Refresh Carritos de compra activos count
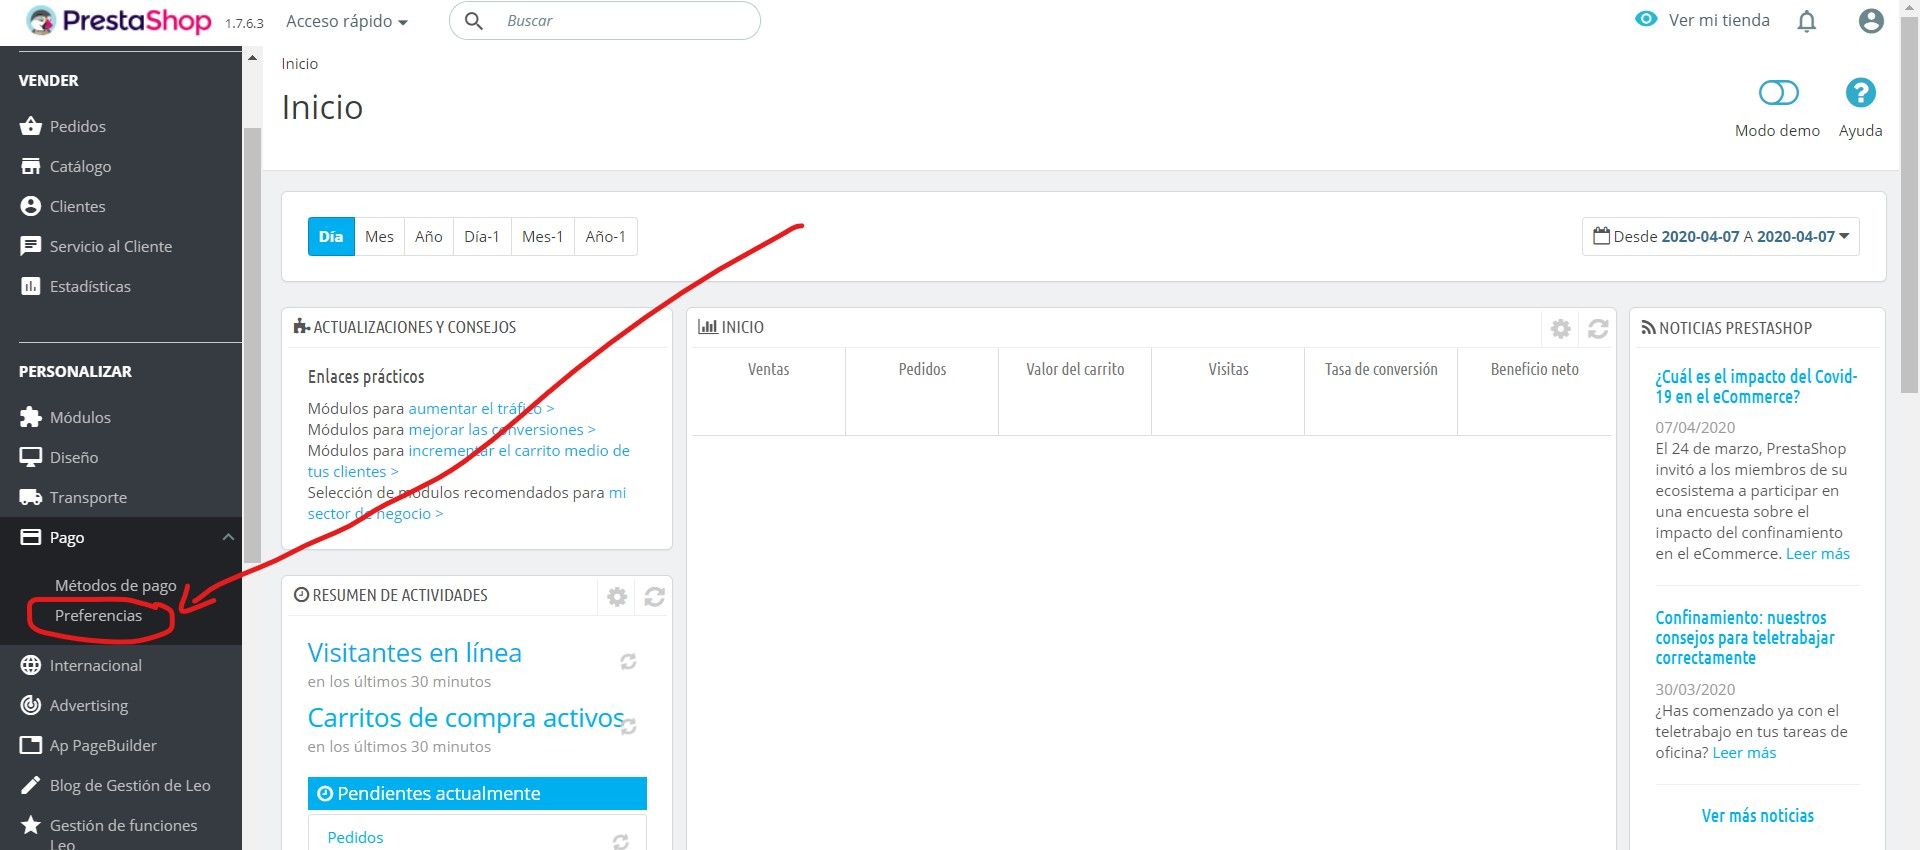 click(629, 726)
